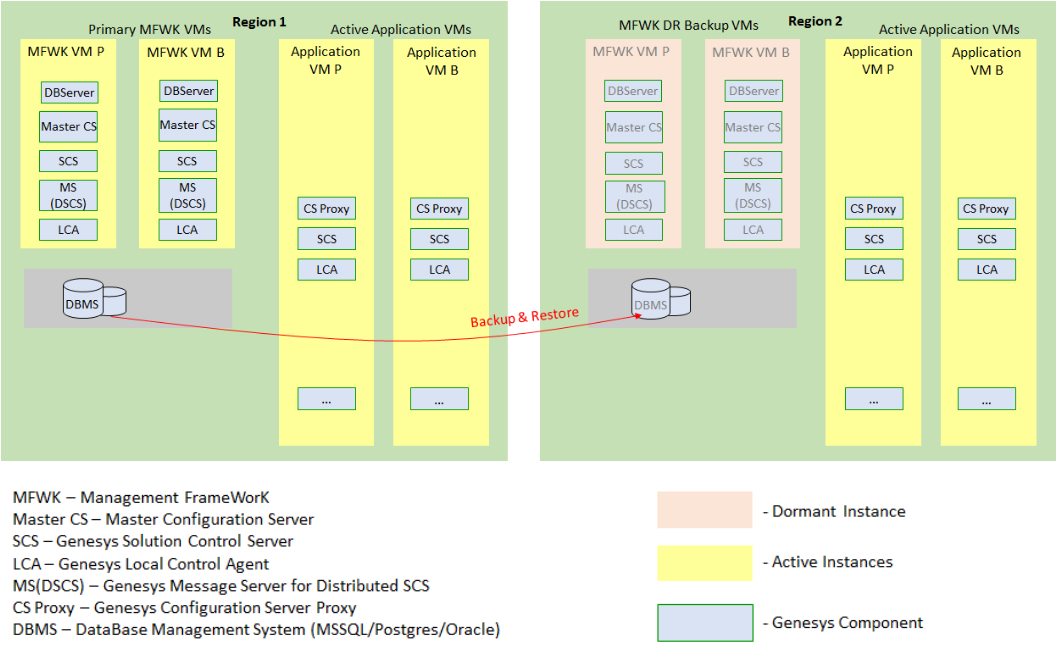This screenshot has width=1058, height=649.
Task: Select the yellow Active Instances legend swatch
Action: 704,562
